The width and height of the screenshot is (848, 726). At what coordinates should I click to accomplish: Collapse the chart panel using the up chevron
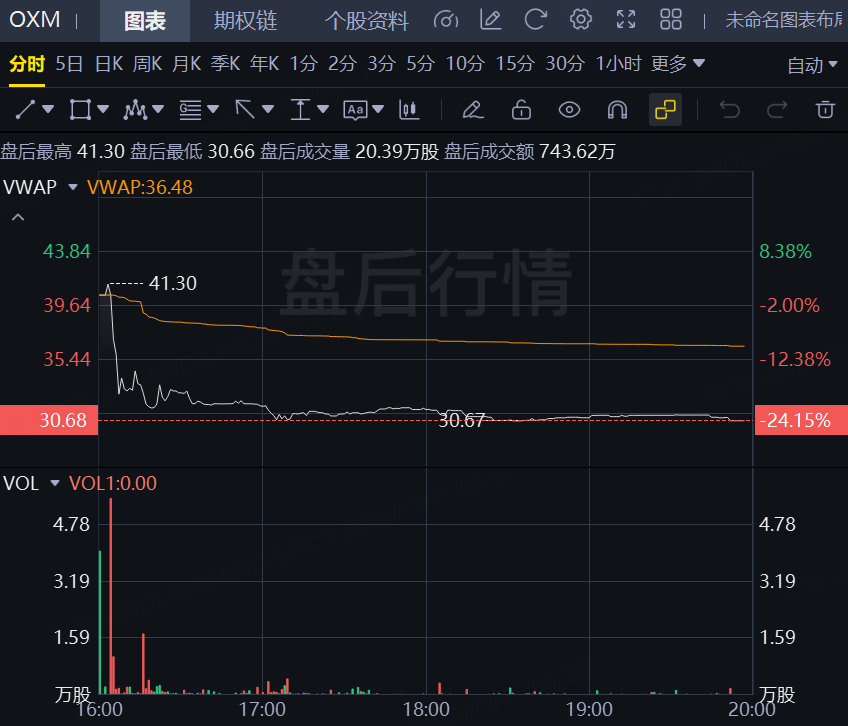tap(17, 217)
